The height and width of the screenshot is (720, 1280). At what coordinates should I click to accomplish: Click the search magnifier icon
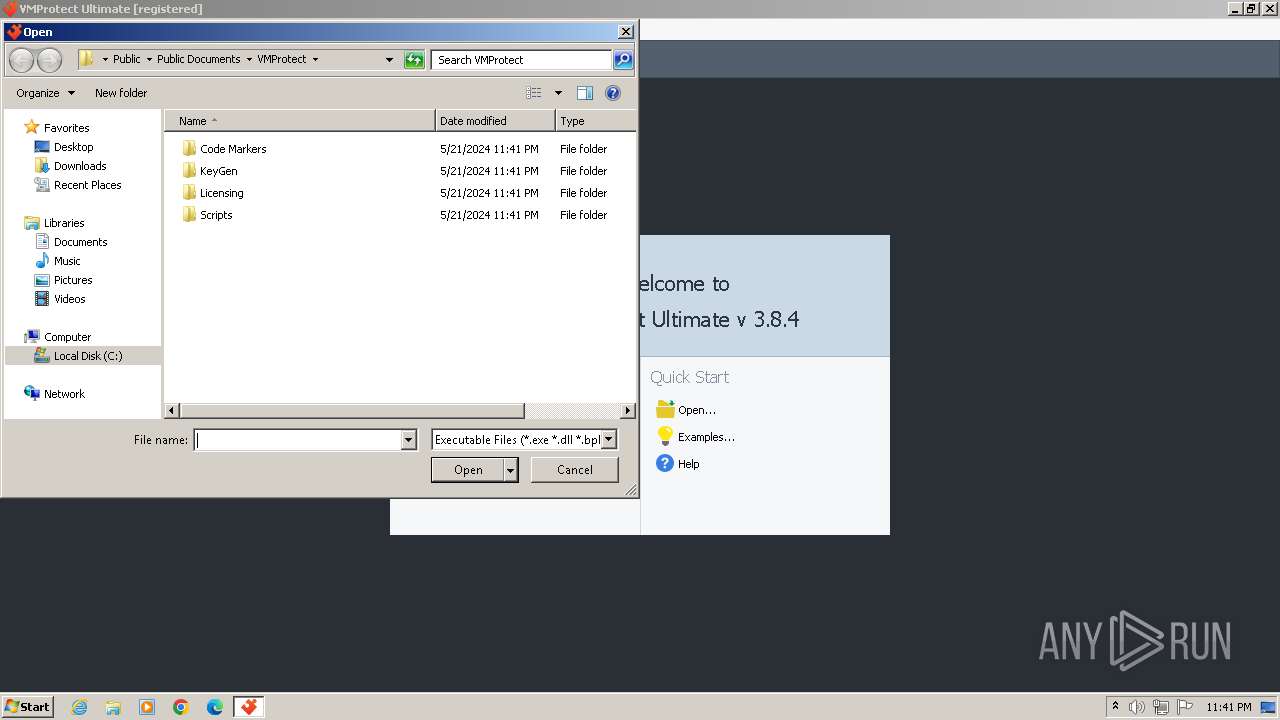pyautogui.click(x=622, y=60)
